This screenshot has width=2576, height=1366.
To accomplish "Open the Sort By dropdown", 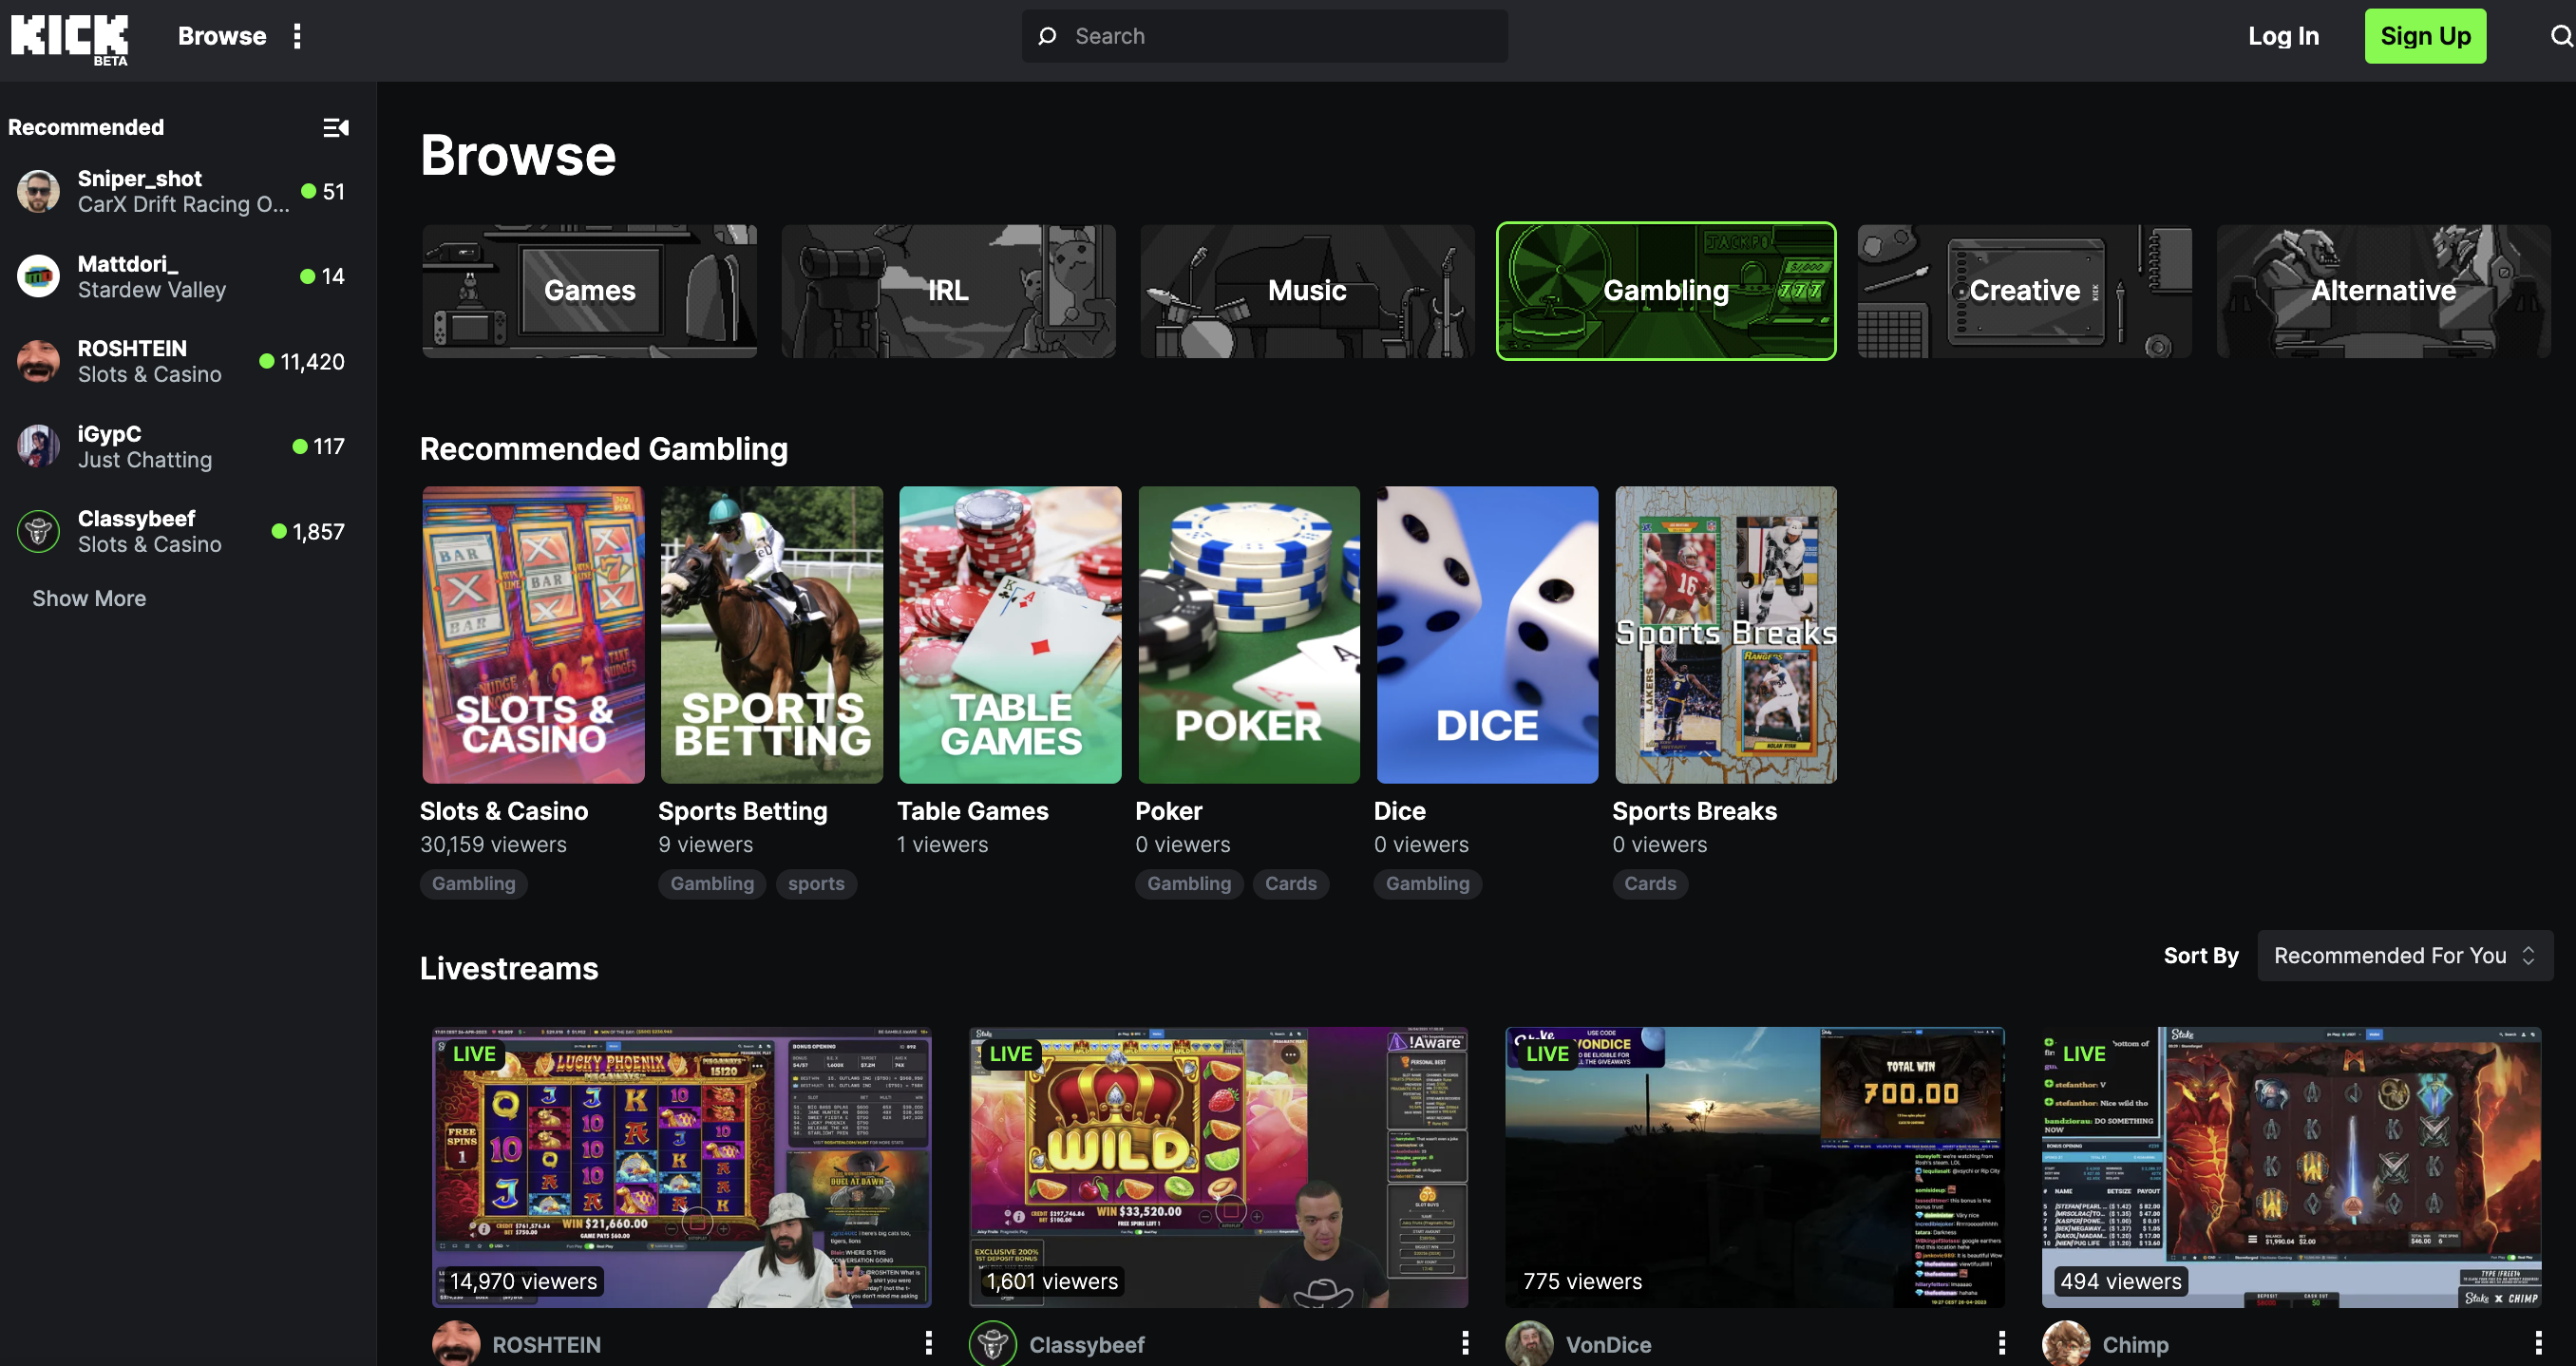I will (2404, 956).
